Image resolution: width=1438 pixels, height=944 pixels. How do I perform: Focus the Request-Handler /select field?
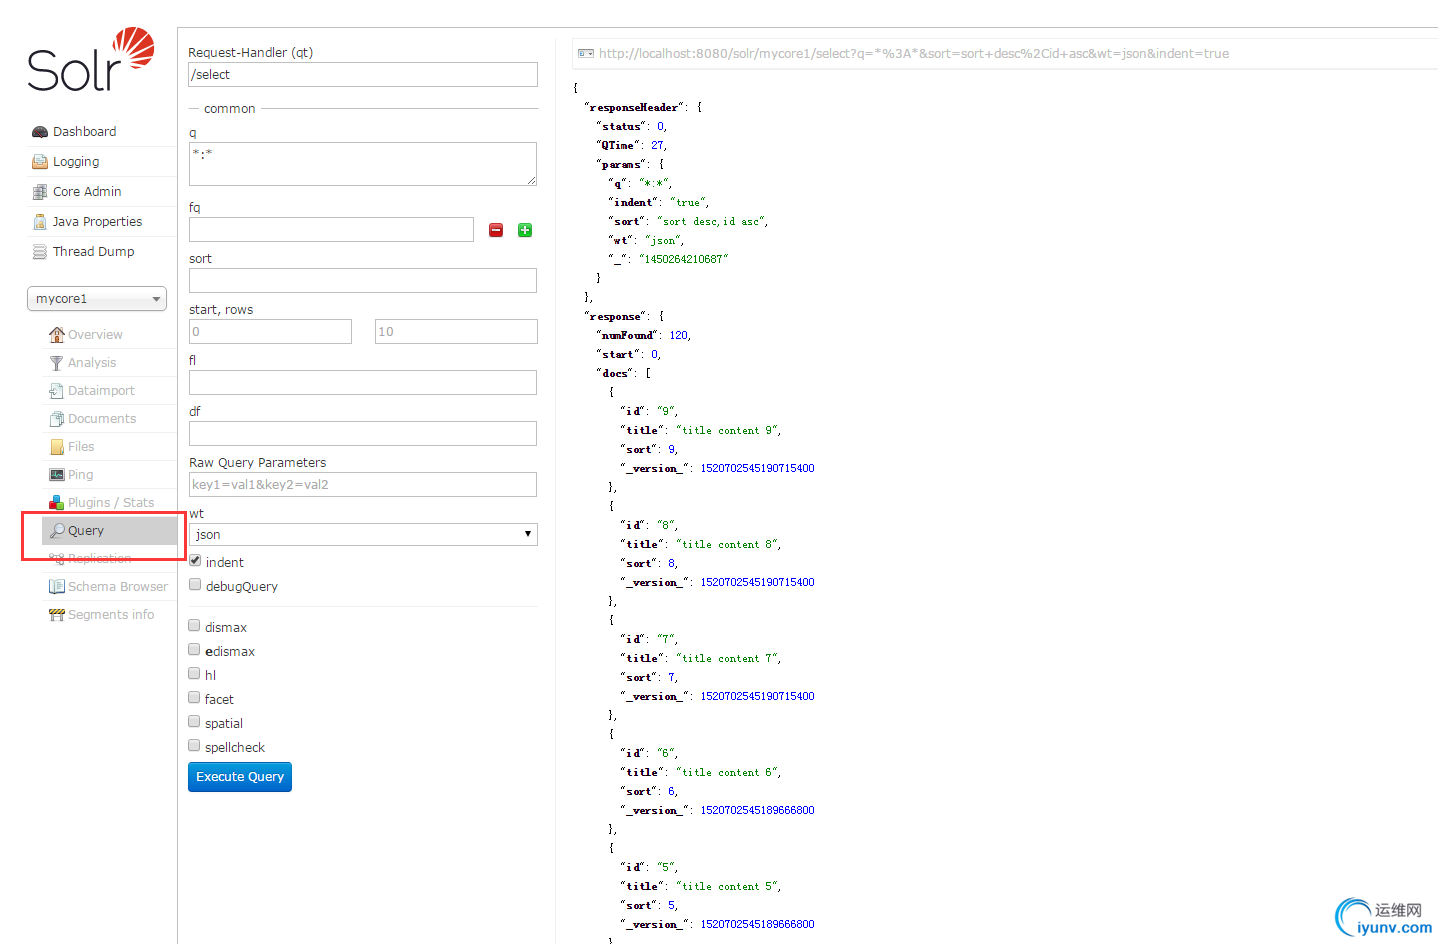[x=363, y=75]
